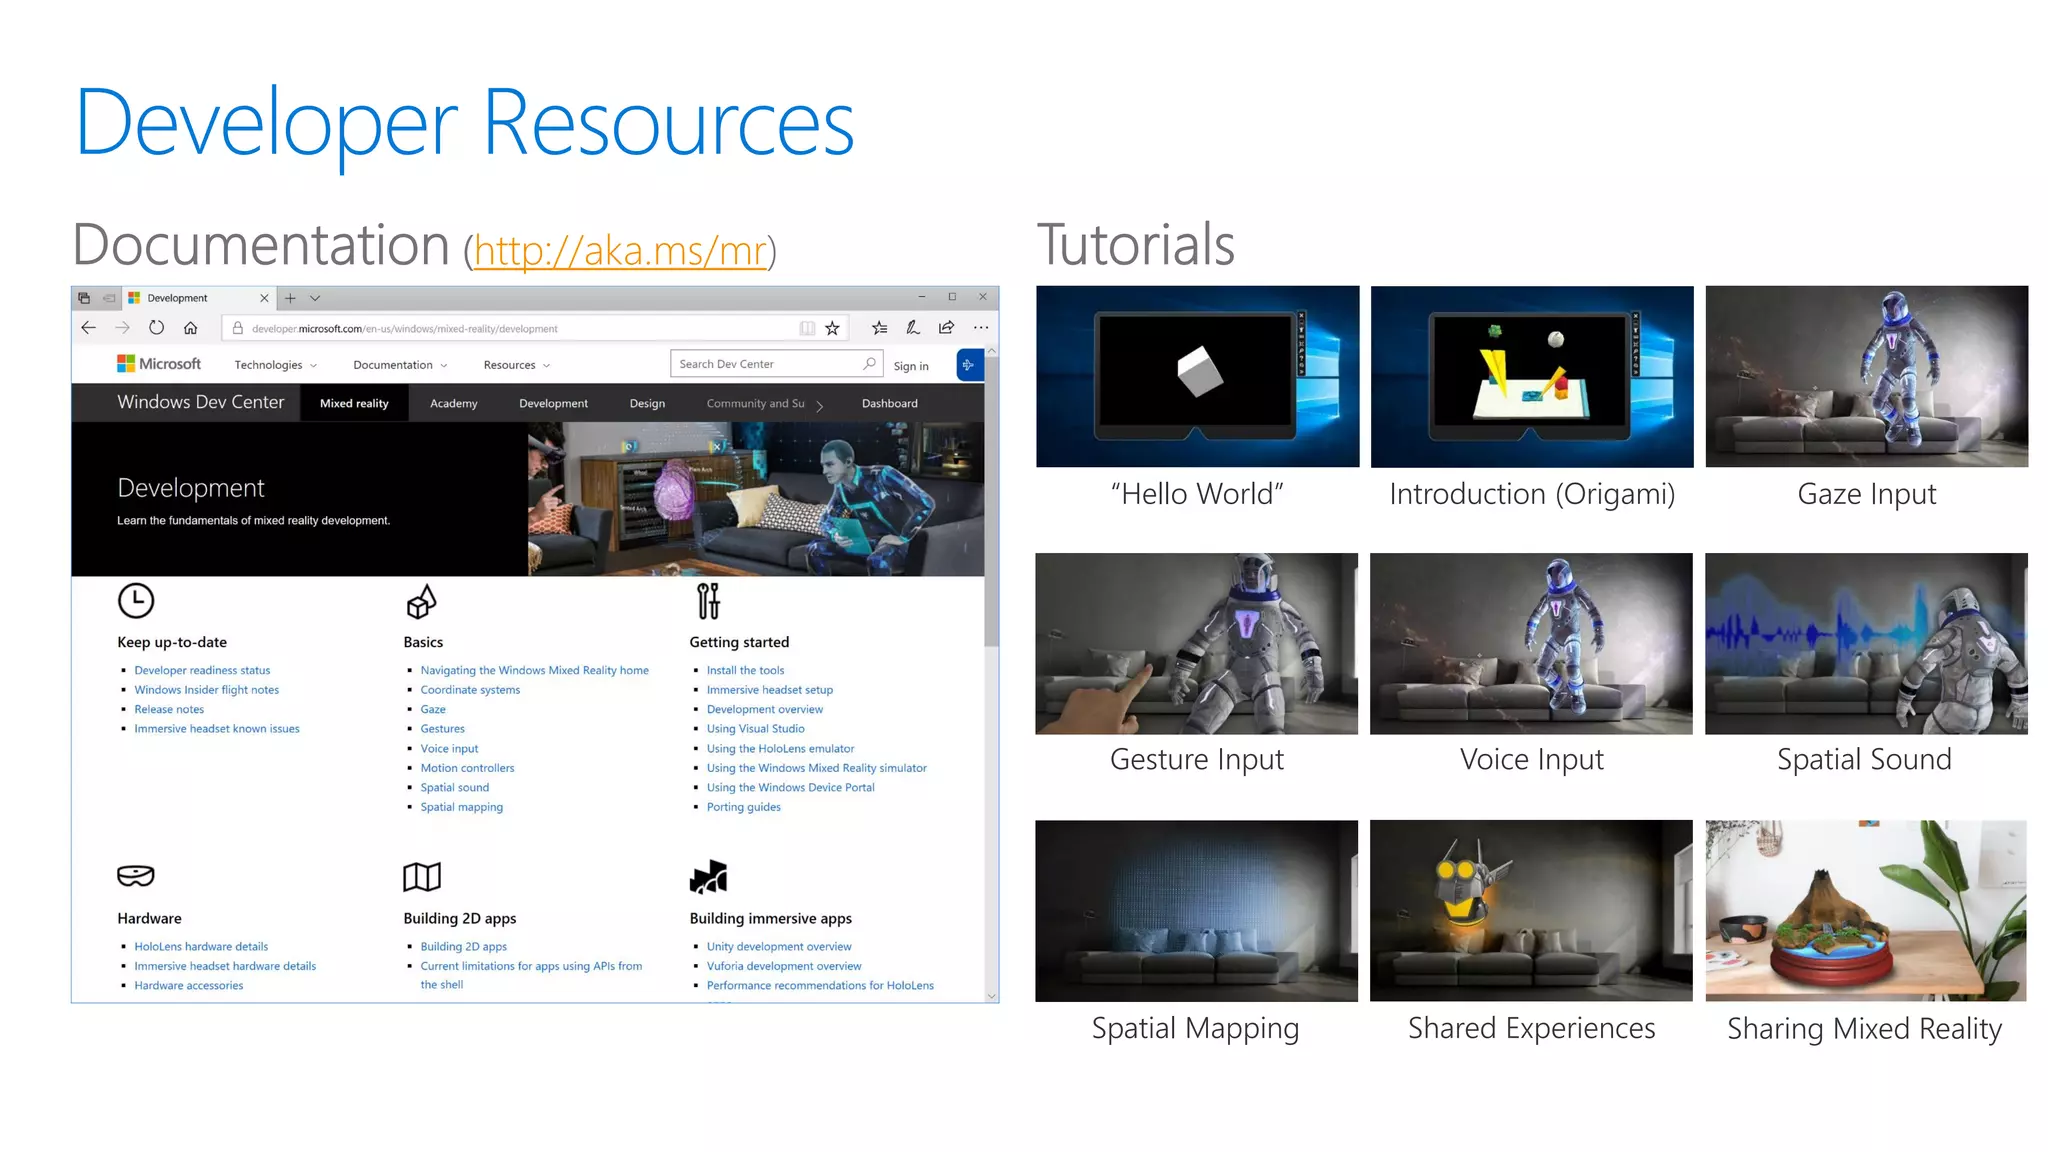Click the search magnifier icon
Viewport: 2048px width, 1152px height.
coord(869,364)
